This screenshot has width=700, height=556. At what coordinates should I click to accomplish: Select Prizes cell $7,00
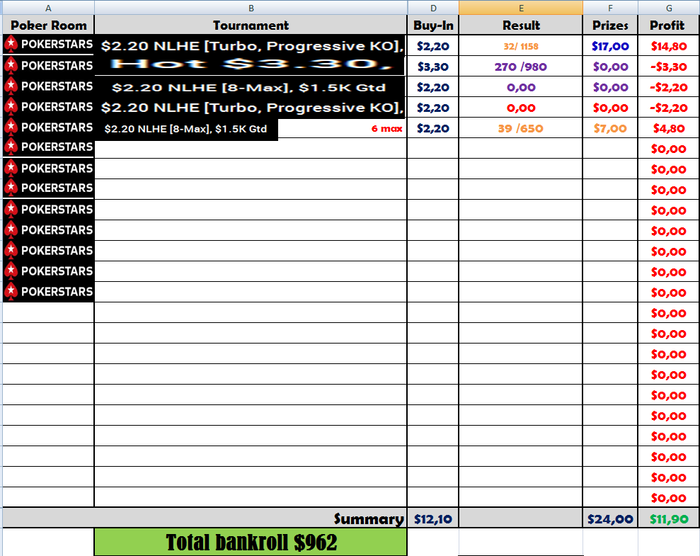tap(610, 128)
